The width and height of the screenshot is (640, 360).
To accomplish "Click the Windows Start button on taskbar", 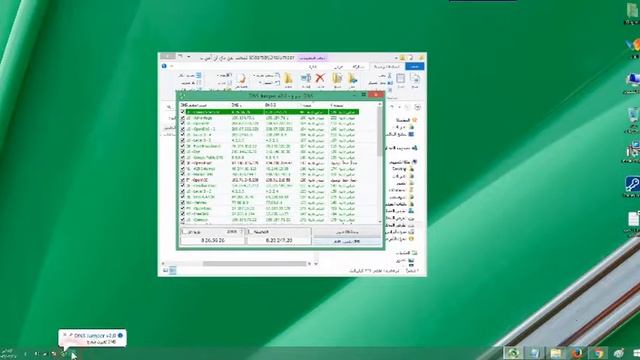I will tap(636, 353).
